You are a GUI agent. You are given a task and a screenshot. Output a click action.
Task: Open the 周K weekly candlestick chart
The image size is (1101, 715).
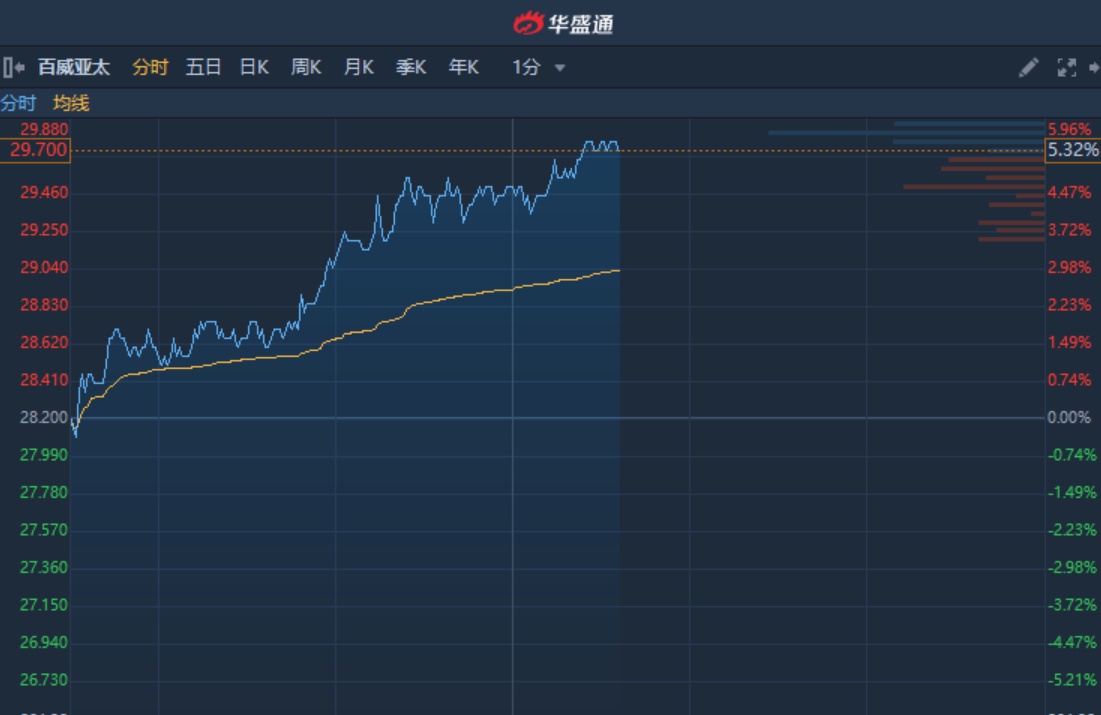[x=306, y=68]
